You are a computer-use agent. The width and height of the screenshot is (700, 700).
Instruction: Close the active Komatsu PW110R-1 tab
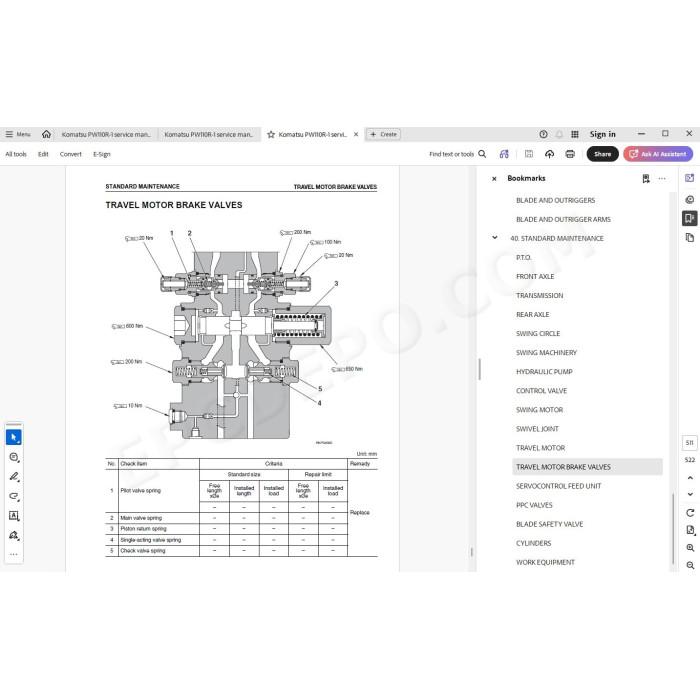(356, 134)
